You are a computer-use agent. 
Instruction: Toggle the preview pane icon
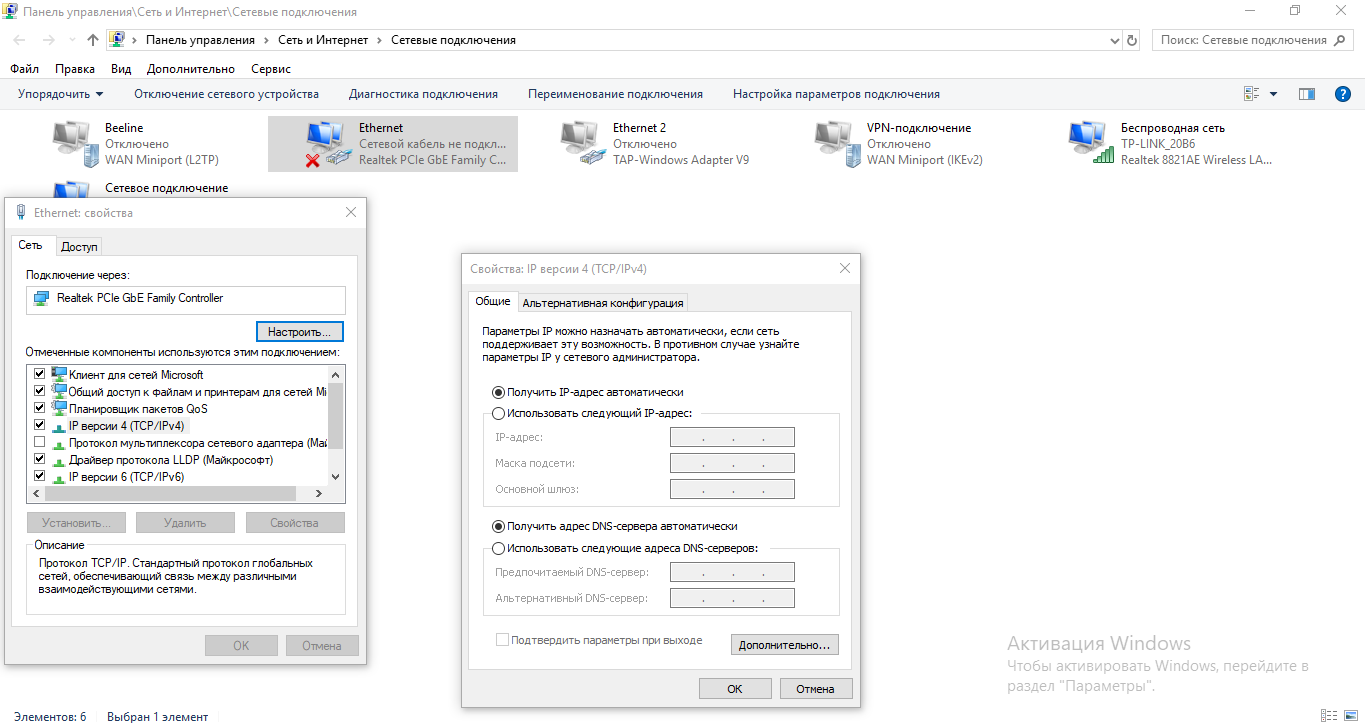click(x=1306, y=94)
